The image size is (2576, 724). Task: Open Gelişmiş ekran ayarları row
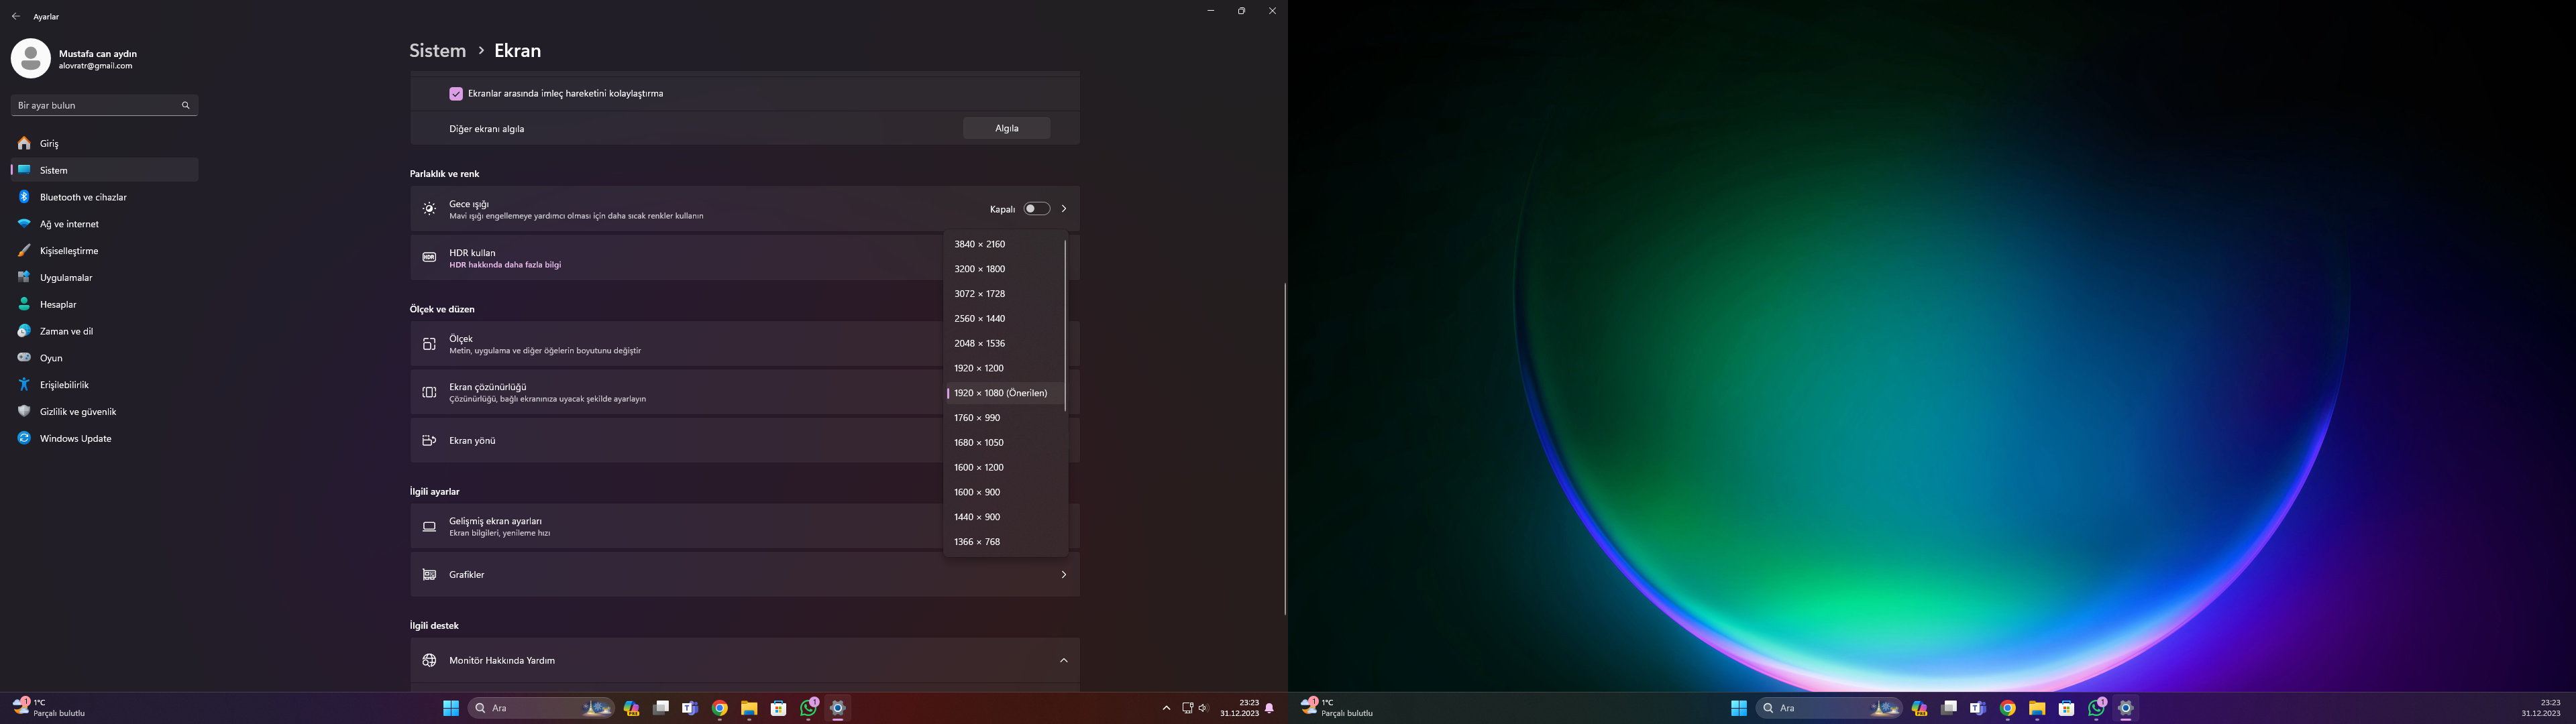click(677, 527)
